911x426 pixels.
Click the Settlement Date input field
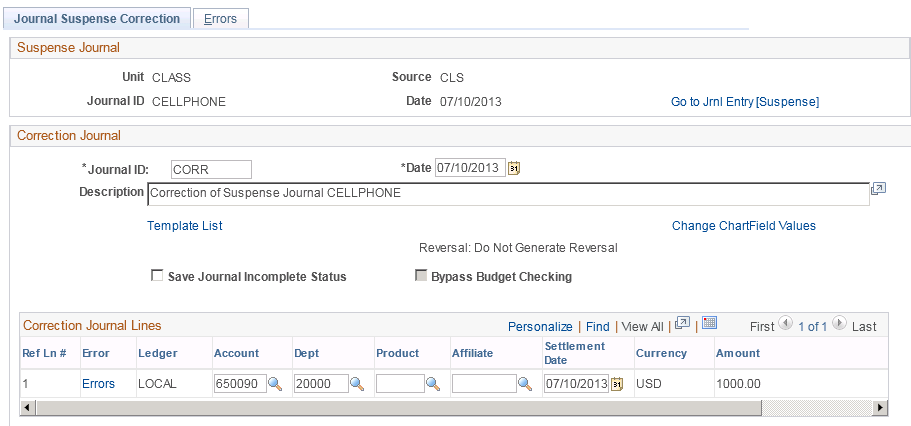click(x=576, y=384)
